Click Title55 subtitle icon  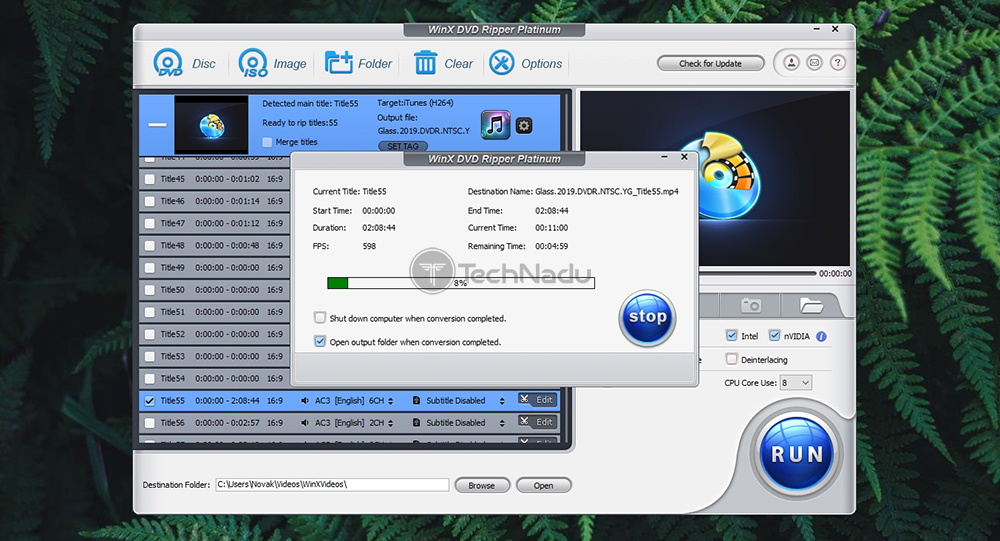pyautogui.click(x=416, y=401)
